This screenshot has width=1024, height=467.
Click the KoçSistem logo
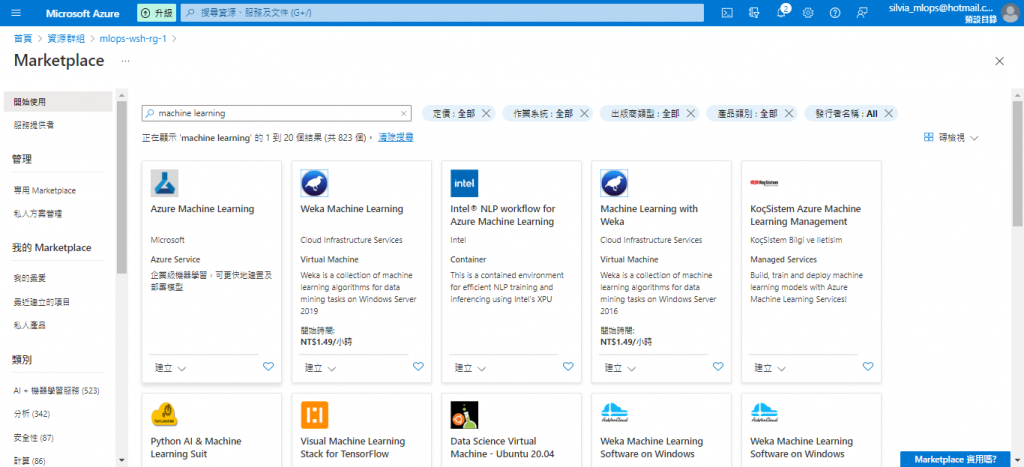click(x=764, y=184)
